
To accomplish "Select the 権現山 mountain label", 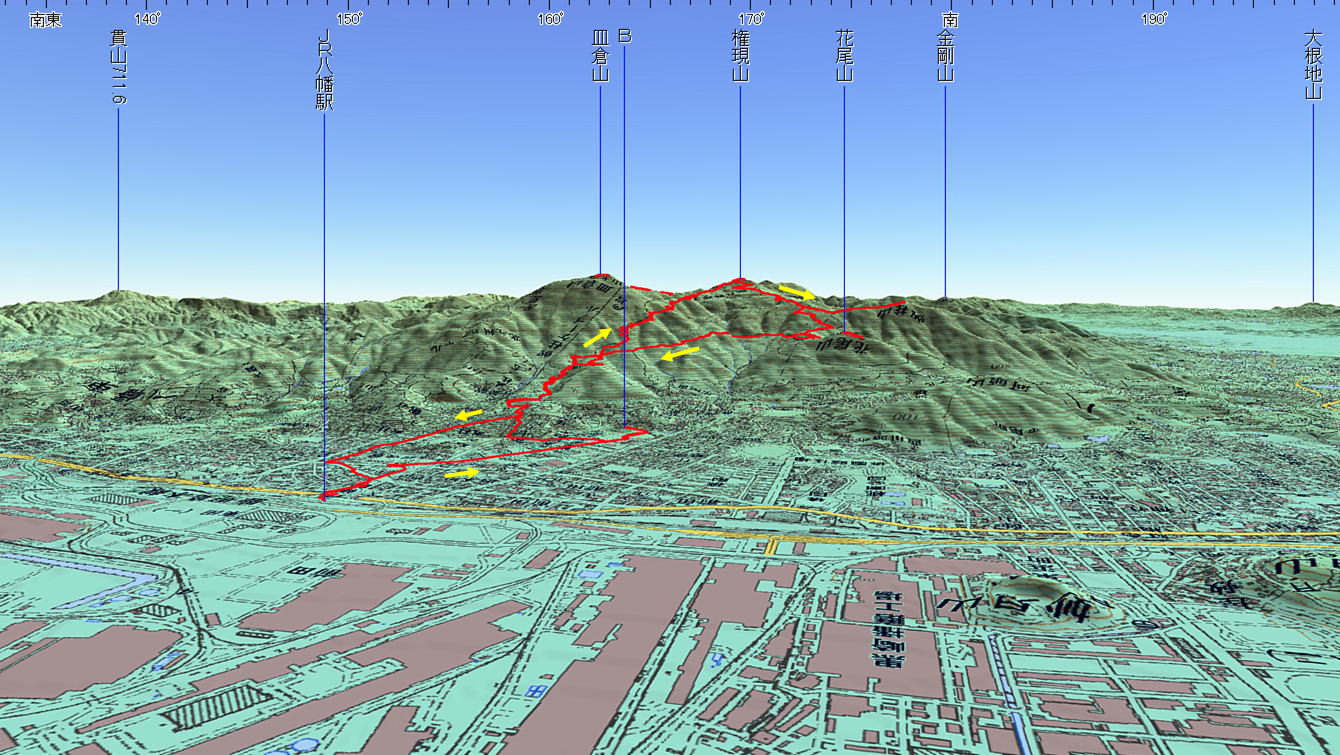I will tap(740, 55).
